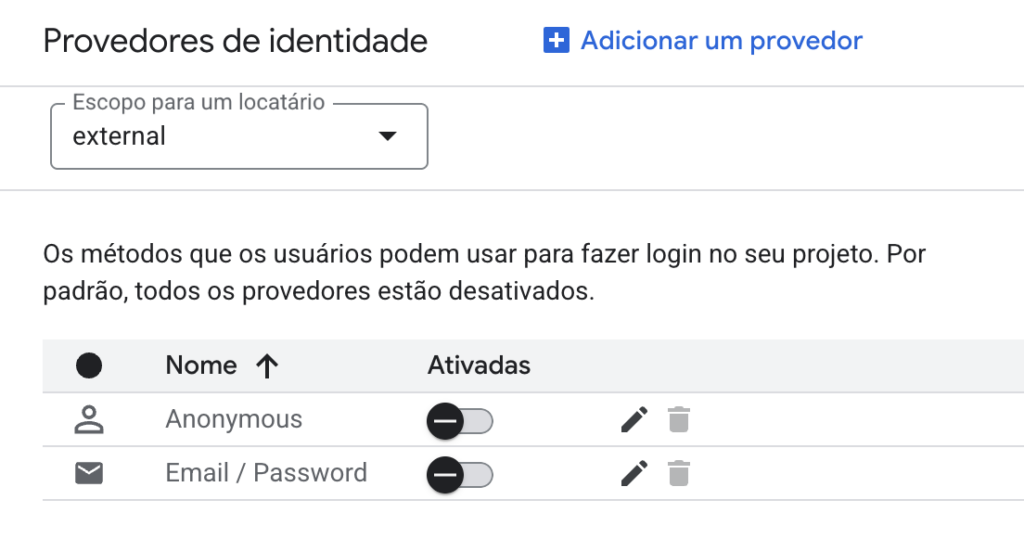Open the Escopo para um locatário dropdown
Viewport: 1024px width, 551px height.
(239, 136)
